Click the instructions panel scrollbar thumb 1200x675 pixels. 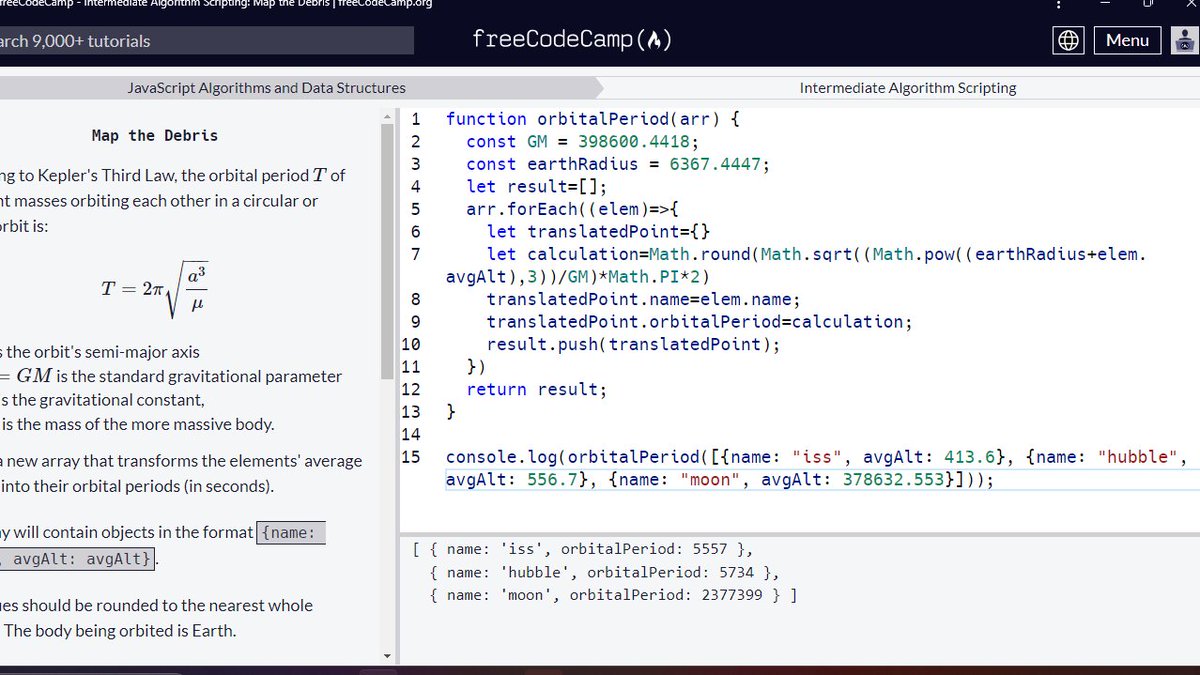coord(388,252)
